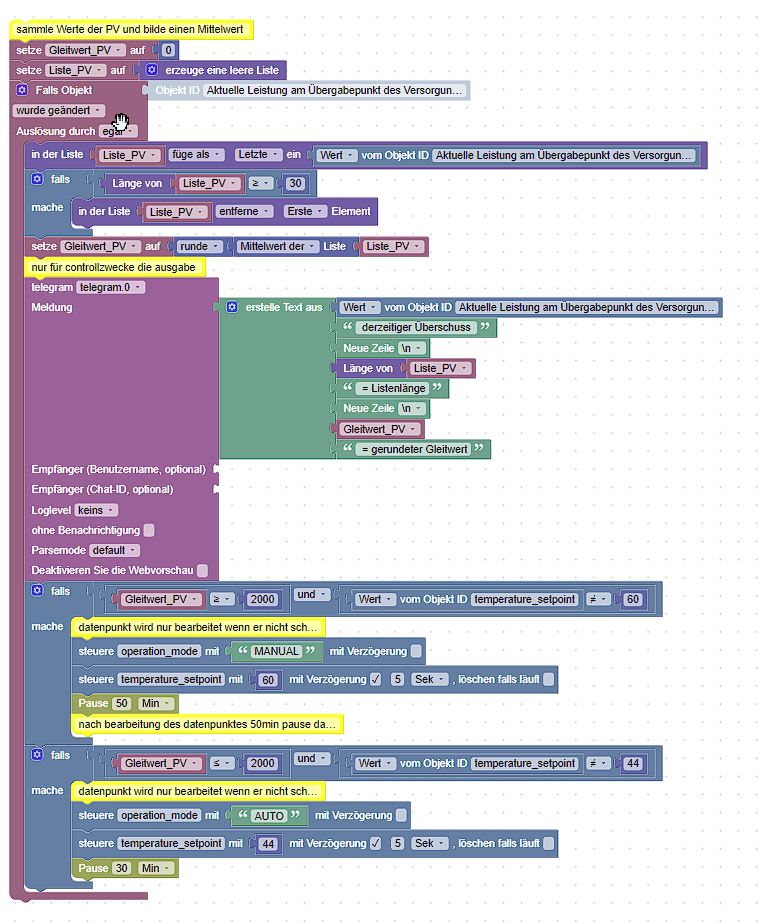Screen dimensions: 760x922
Task: Open 'und' dropdown in the ≥ 2000 condition
Action: pyautogui.click(x=312, y=594)
